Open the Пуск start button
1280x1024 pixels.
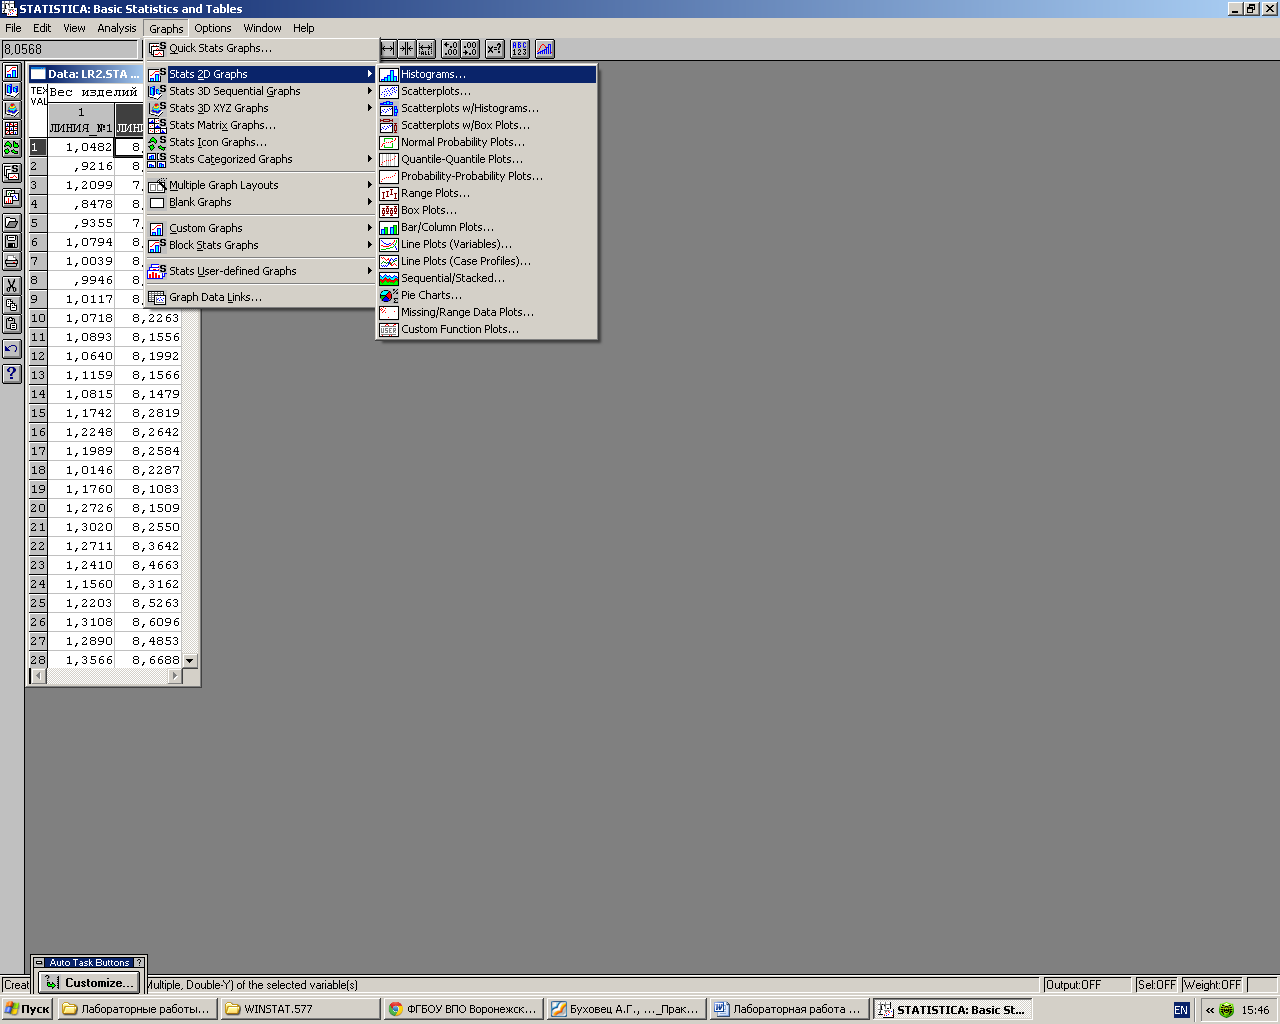[x=27, y=1009]
